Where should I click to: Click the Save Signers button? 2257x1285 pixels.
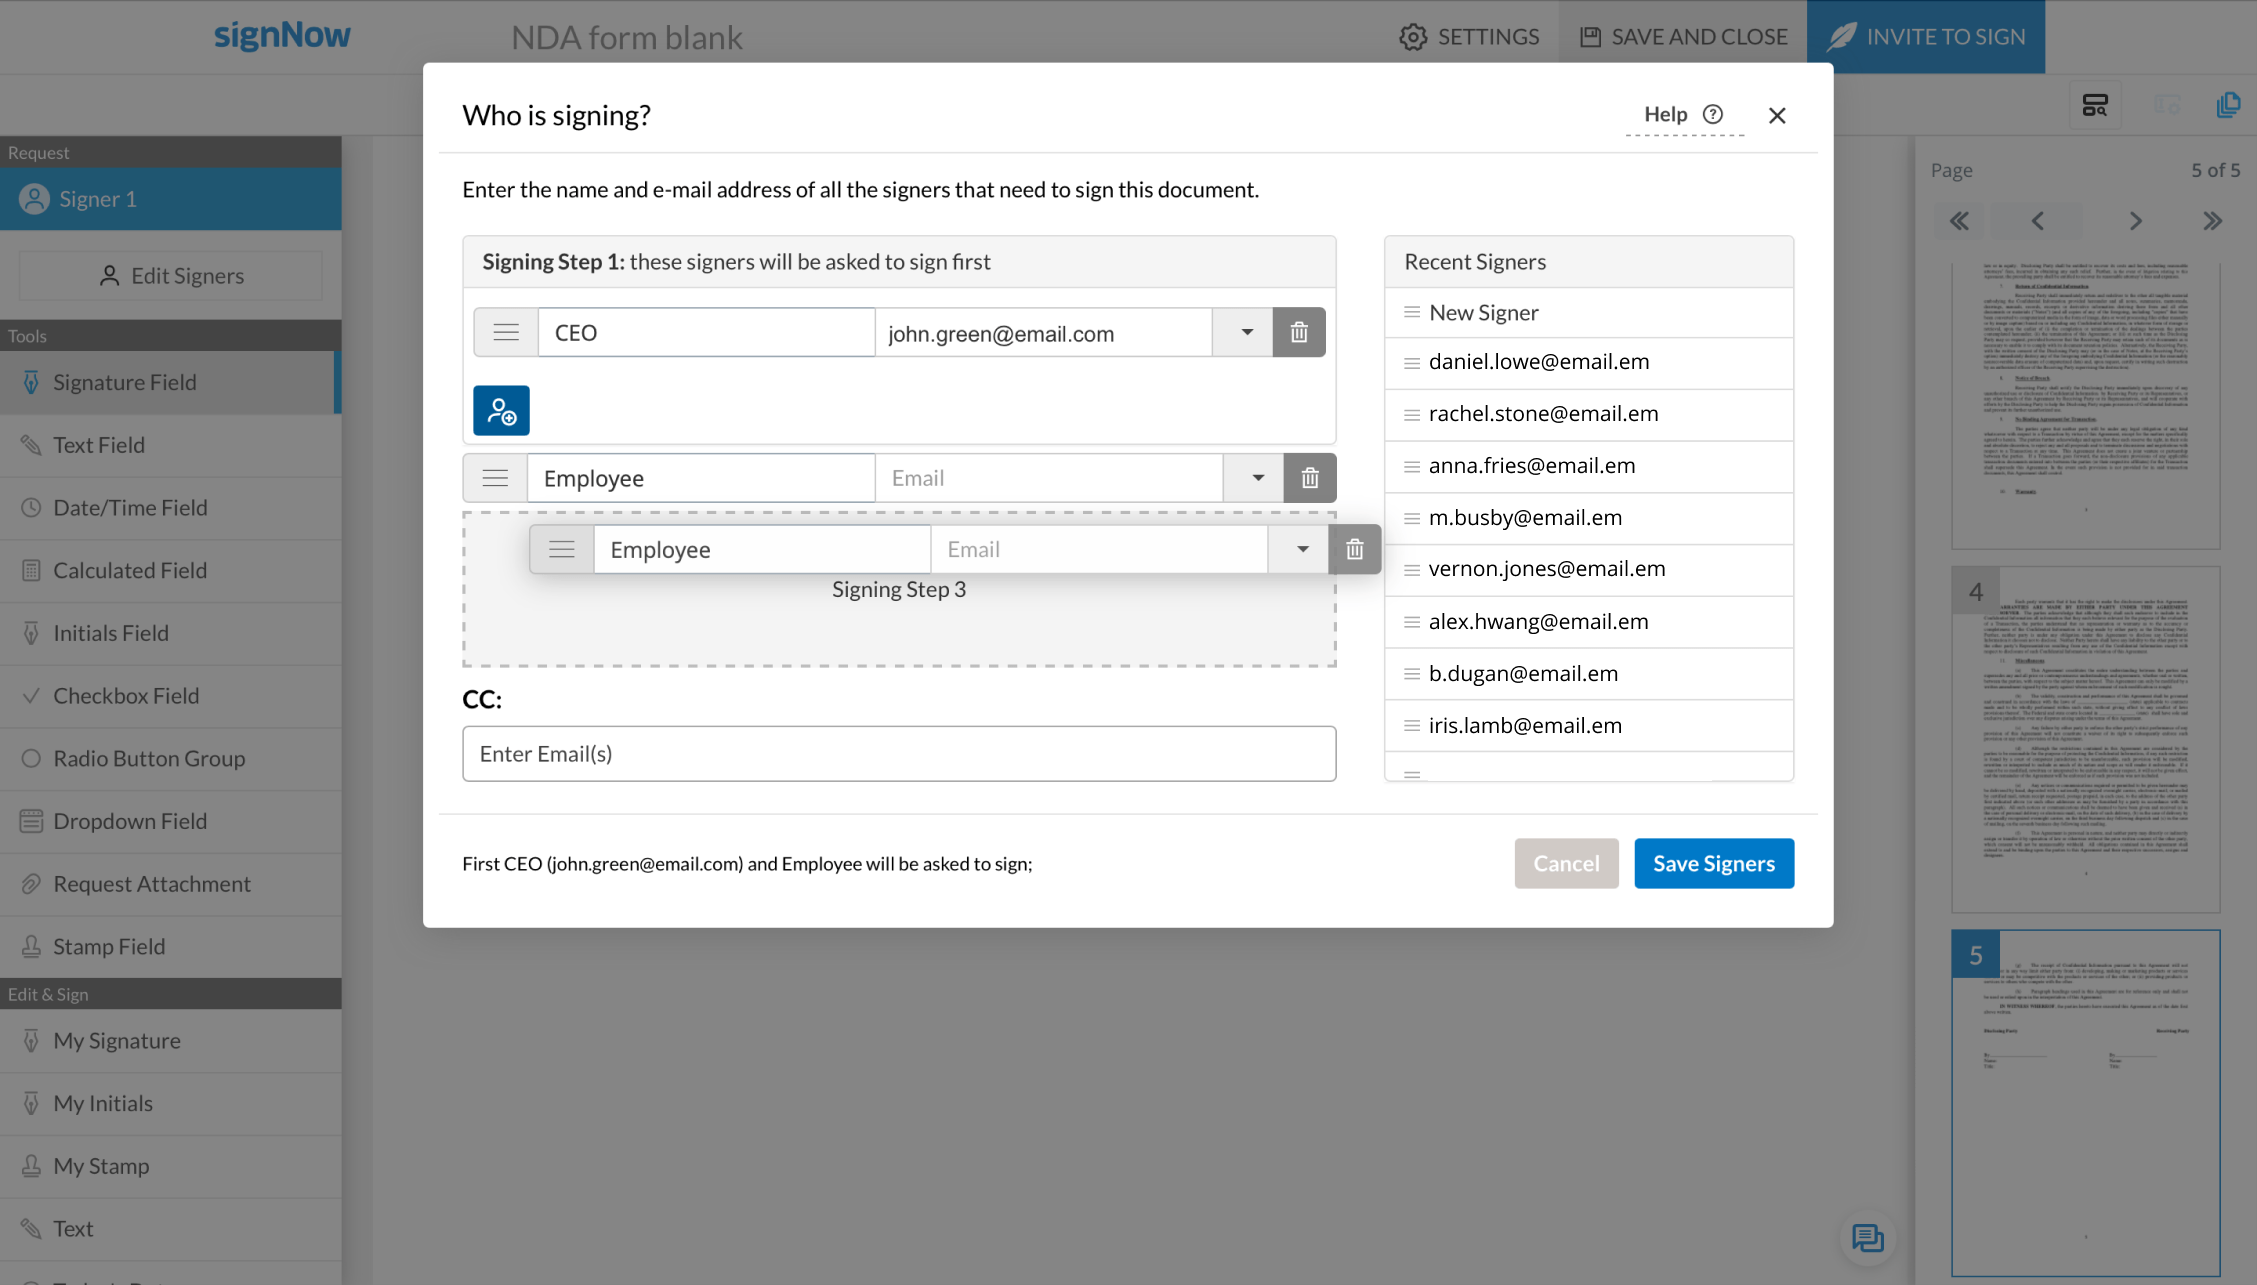1713,863
